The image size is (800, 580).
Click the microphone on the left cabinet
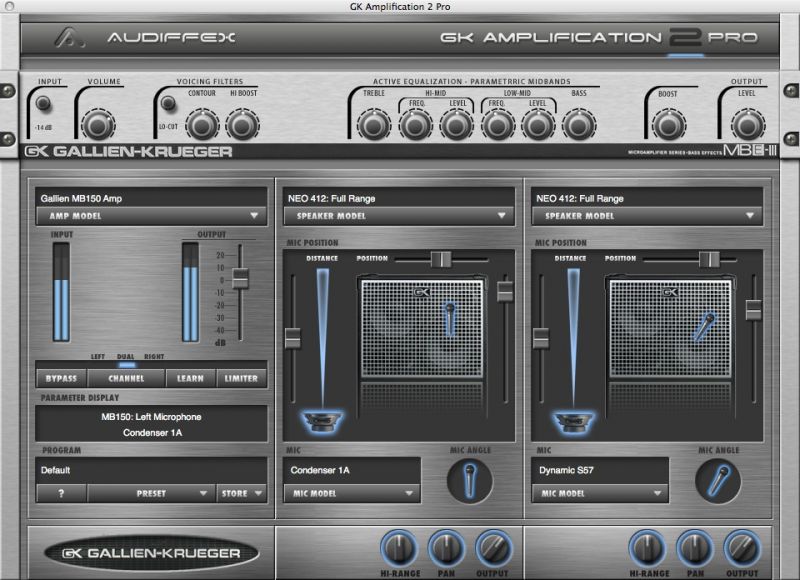pos(449,319)
